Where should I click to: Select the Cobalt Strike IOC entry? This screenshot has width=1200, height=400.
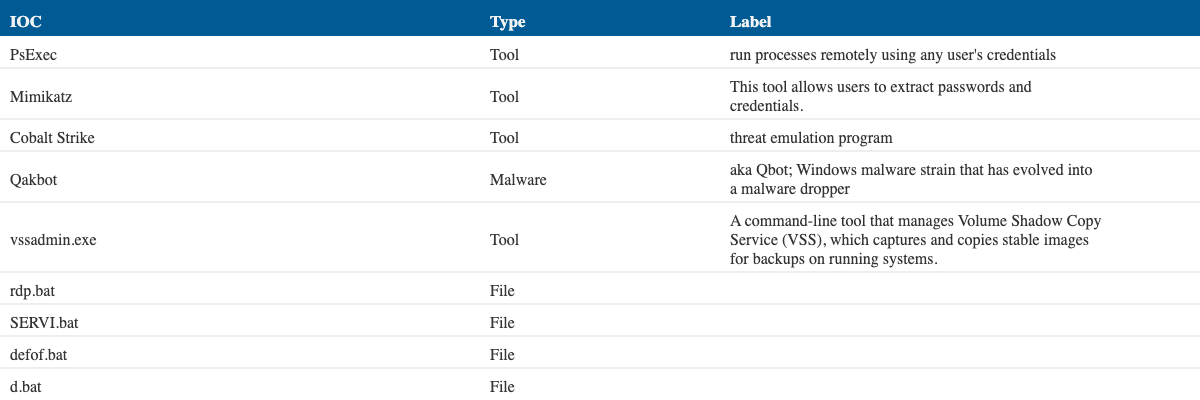(52, 138)
